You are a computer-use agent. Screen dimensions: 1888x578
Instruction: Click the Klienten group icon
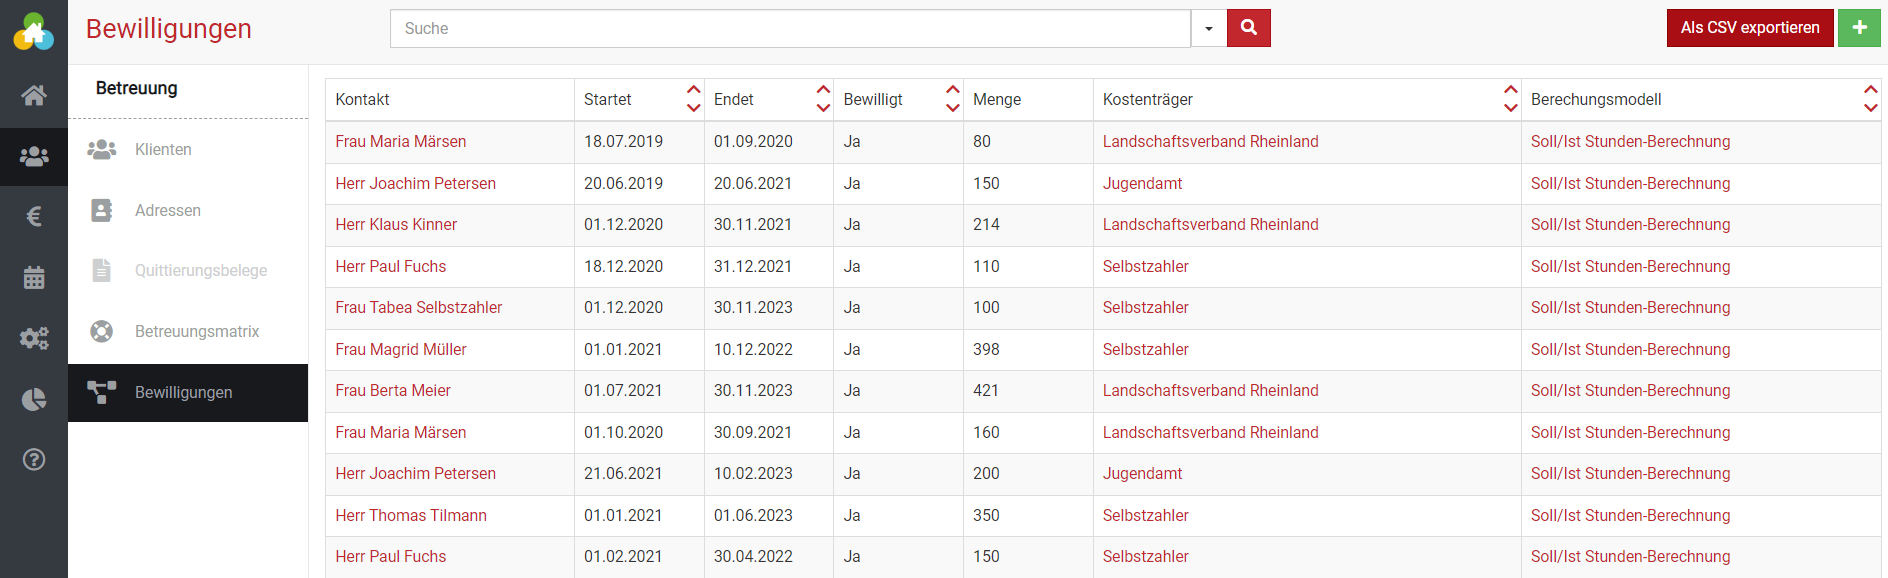[102, 150]
